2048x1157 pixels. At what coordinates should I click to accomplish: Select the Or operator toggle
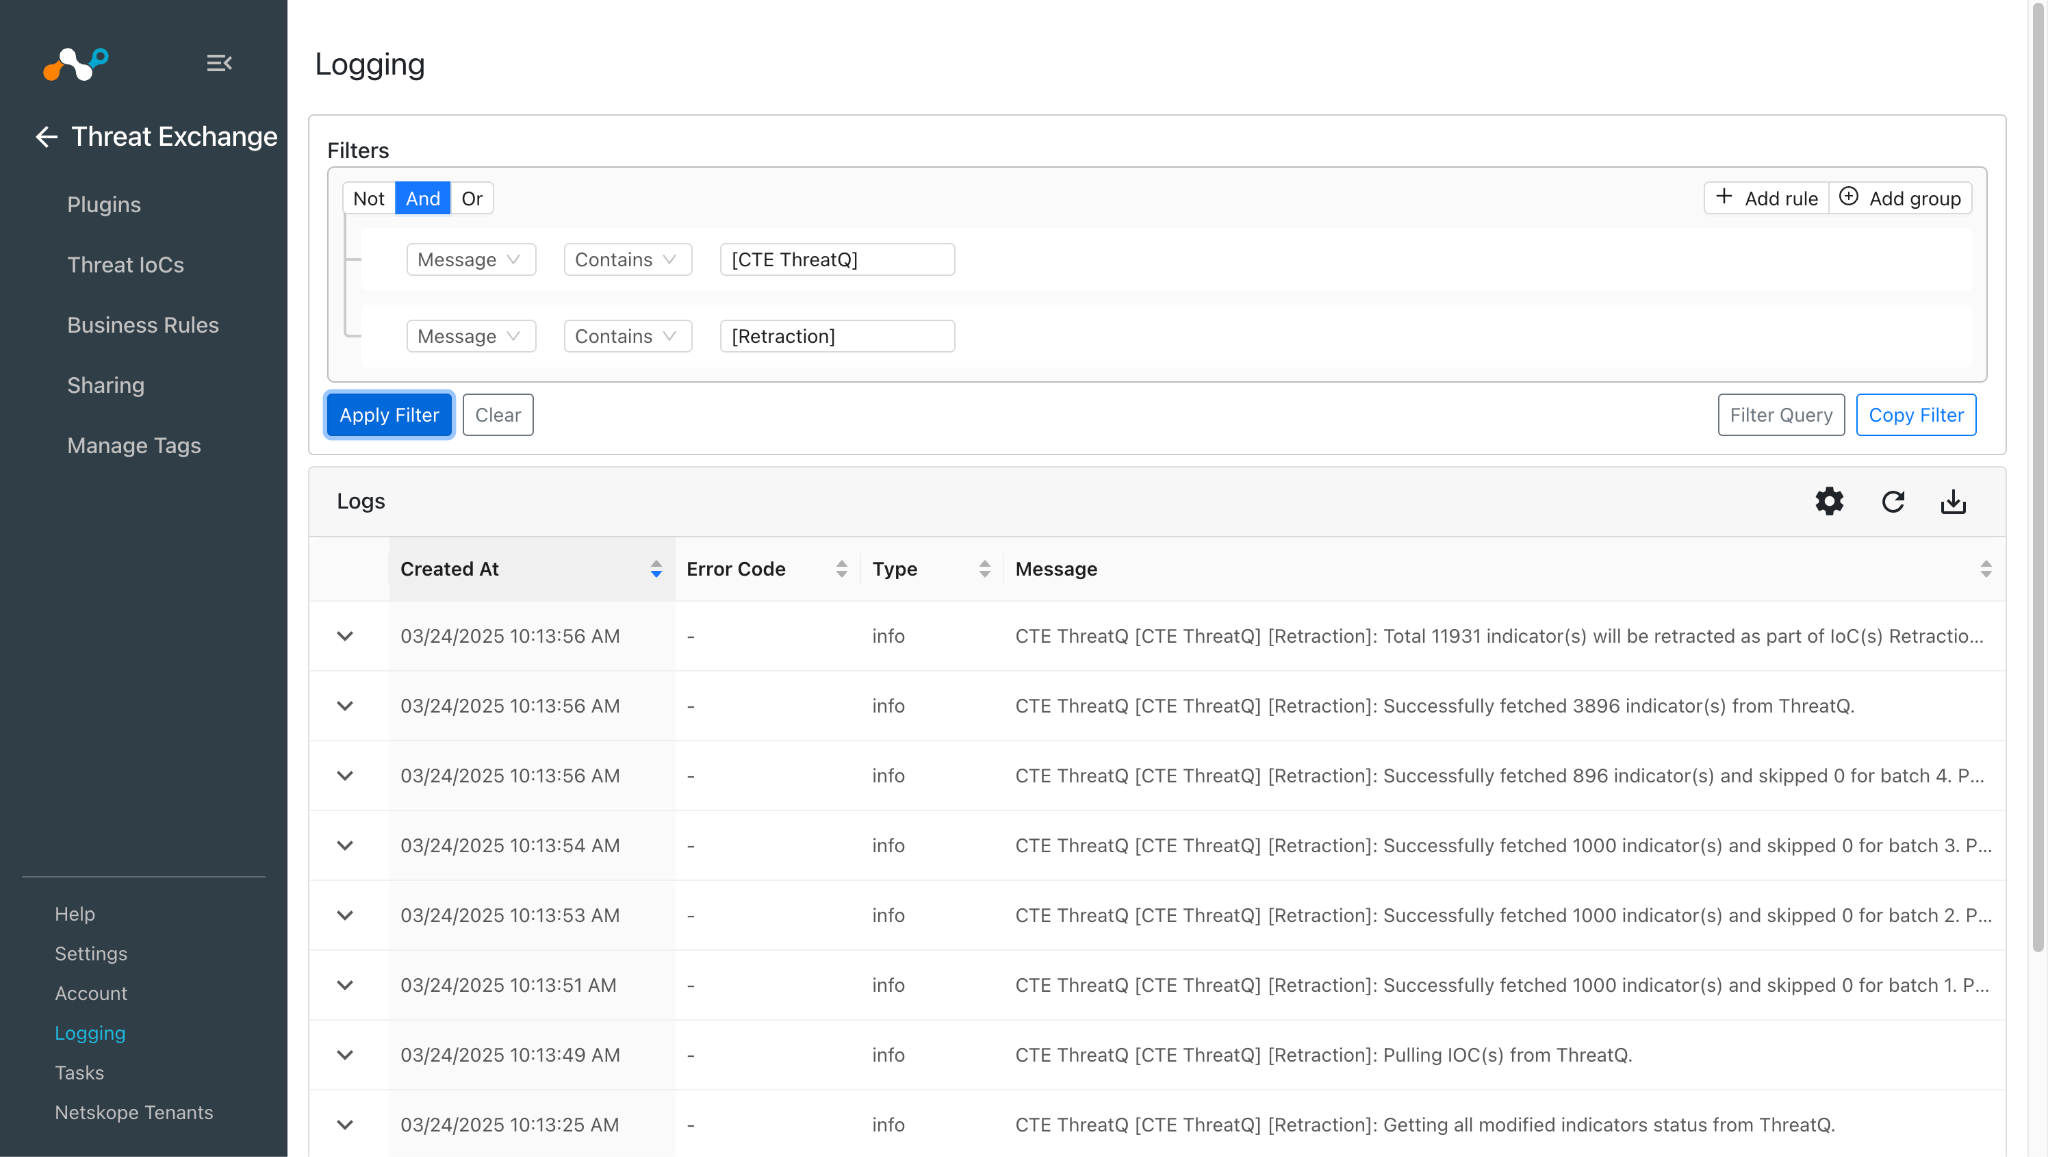click(x=472, y=198)
